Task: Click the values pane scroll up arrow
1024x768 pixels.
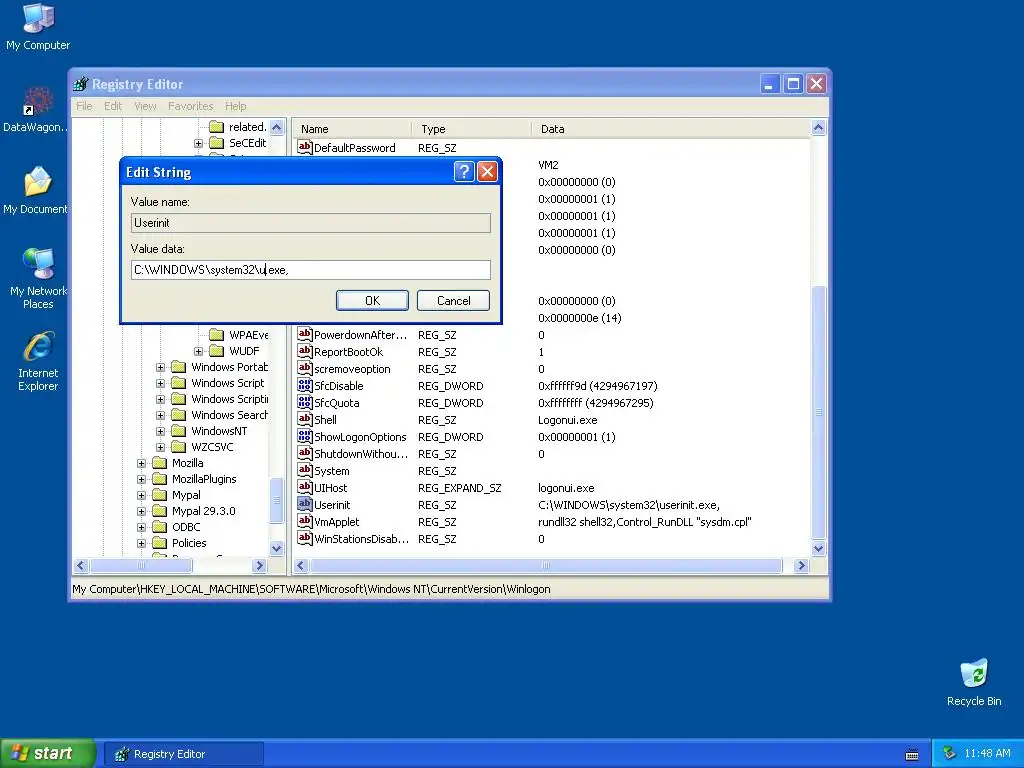Action: click(x=818, y=128)
